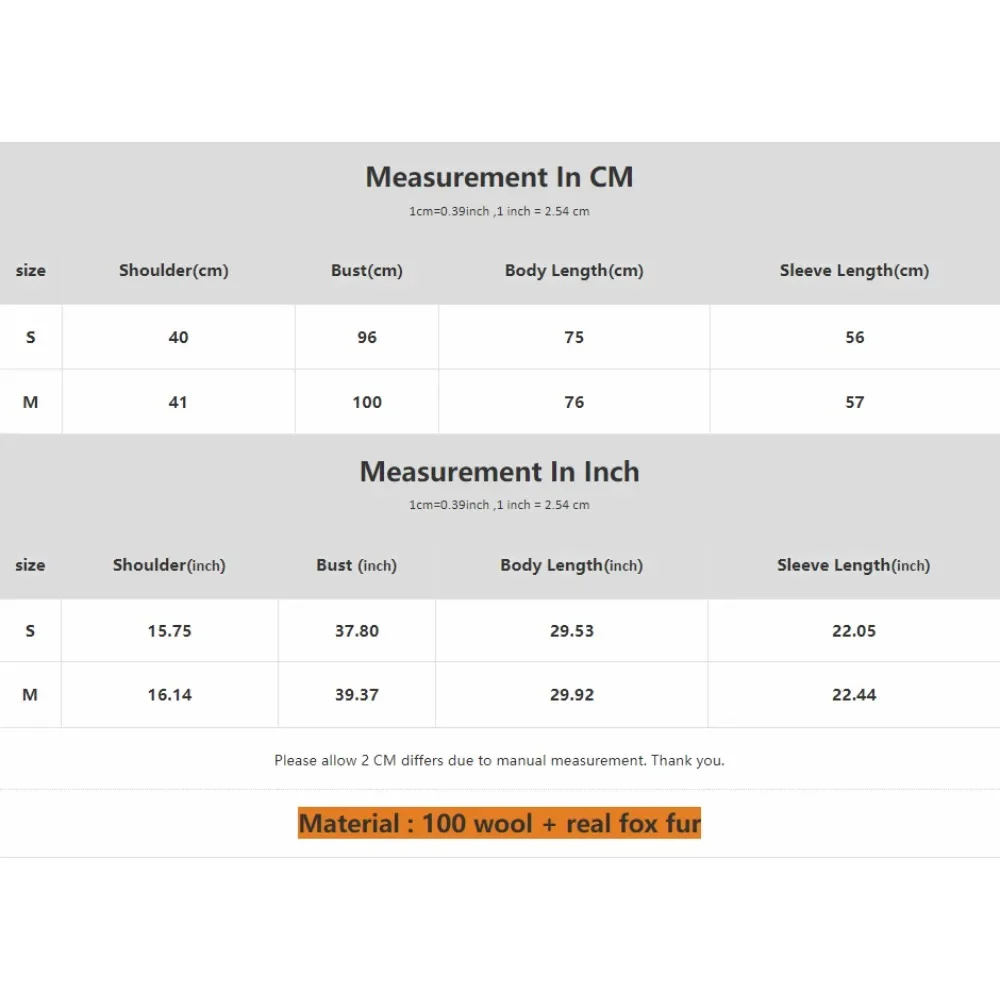The width and height of the screenshot is (1000, 1000).
Task: Select the Body Length(cm) column header
Action: pyautogui.click(x=573, y=270)
